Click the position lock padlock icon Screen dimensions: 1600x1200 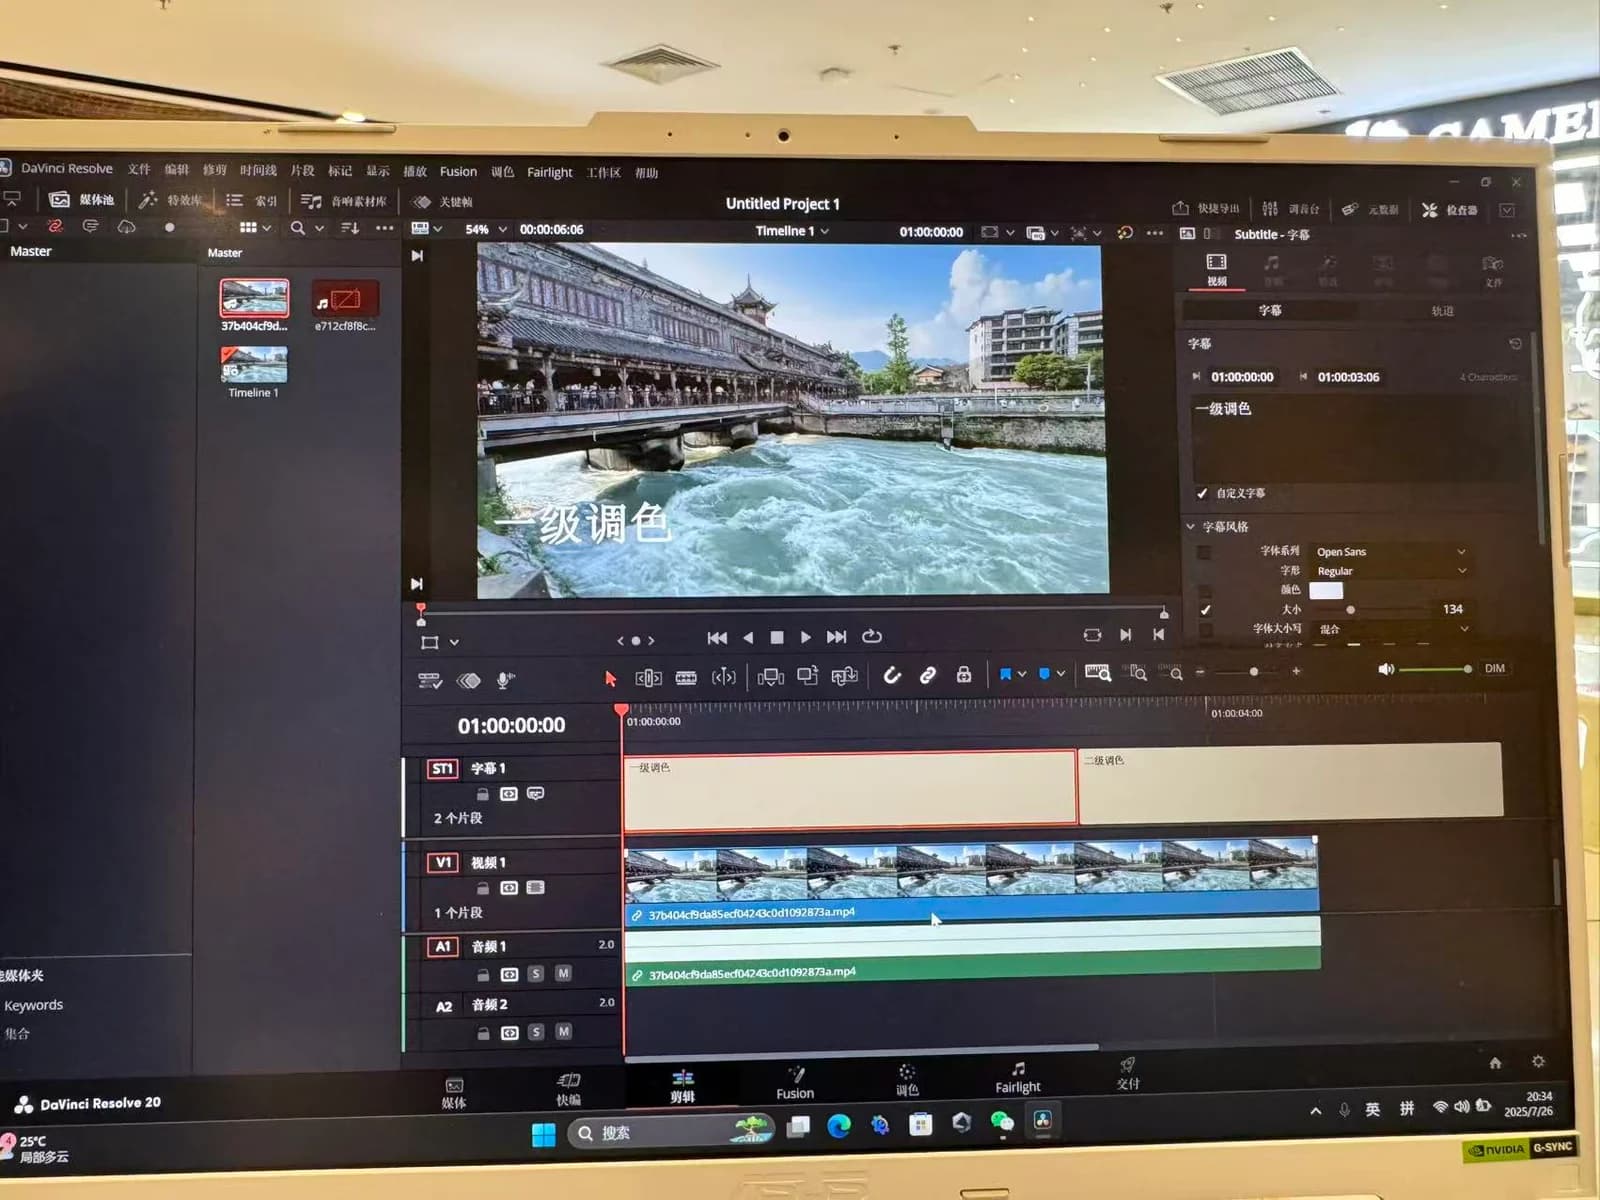point(963,675)
